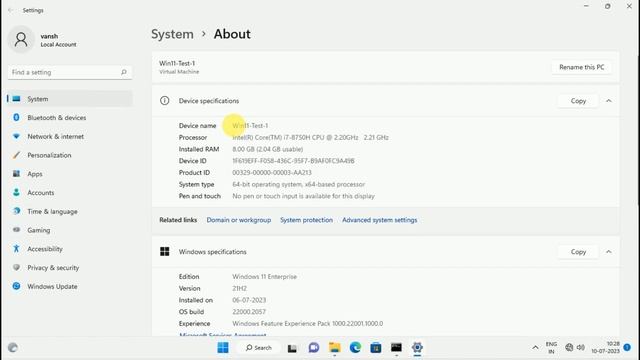Click the Windows 11 Enterprise edition value

click(264, 277)
